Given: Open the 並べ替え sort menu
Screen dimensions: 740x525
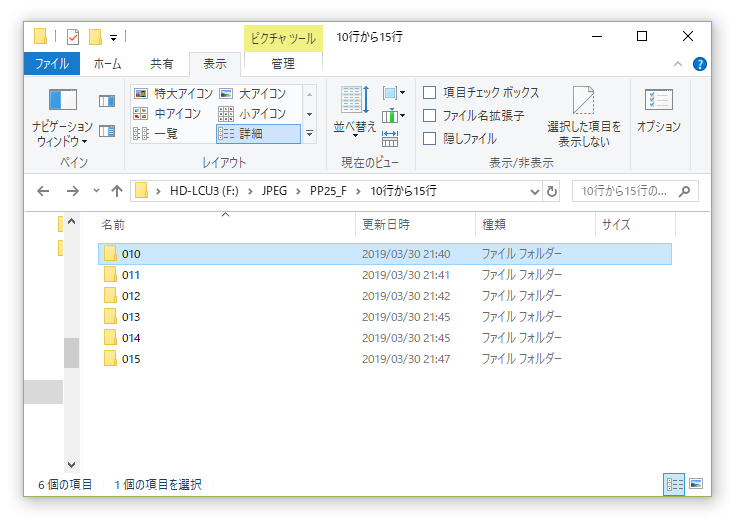Looking at the screenshot, I should [354, 113].
